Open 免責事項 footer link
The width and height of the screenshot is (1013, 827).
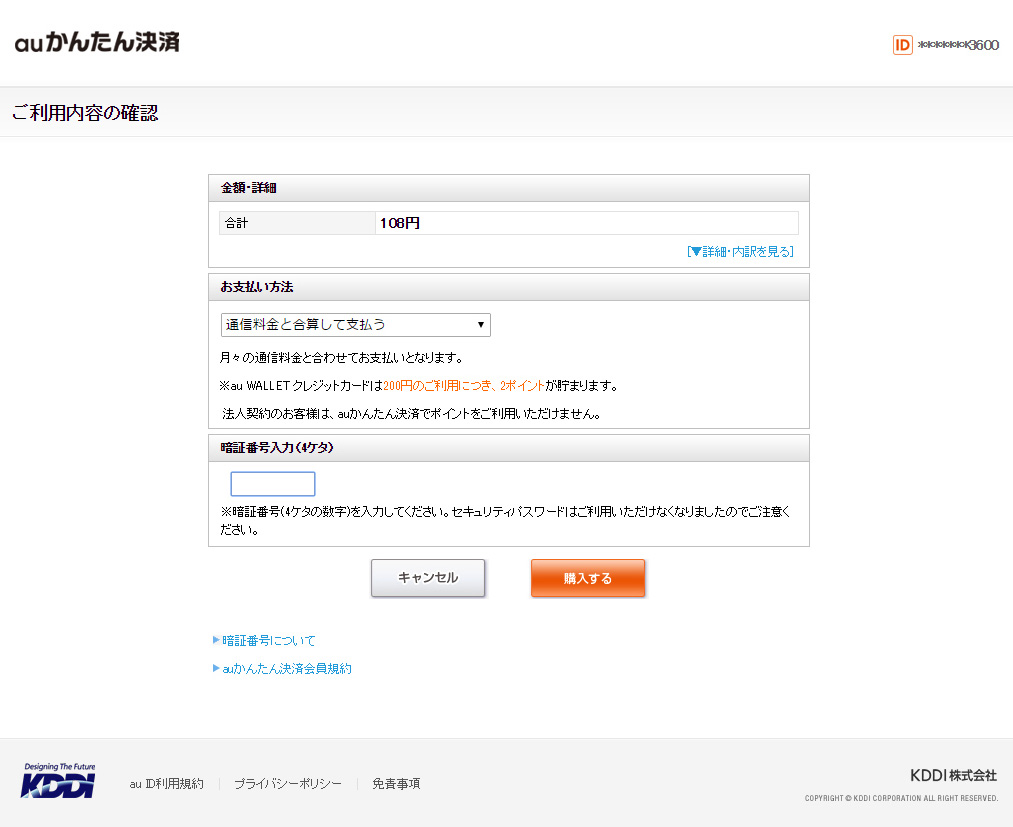(x=396, y=784)
